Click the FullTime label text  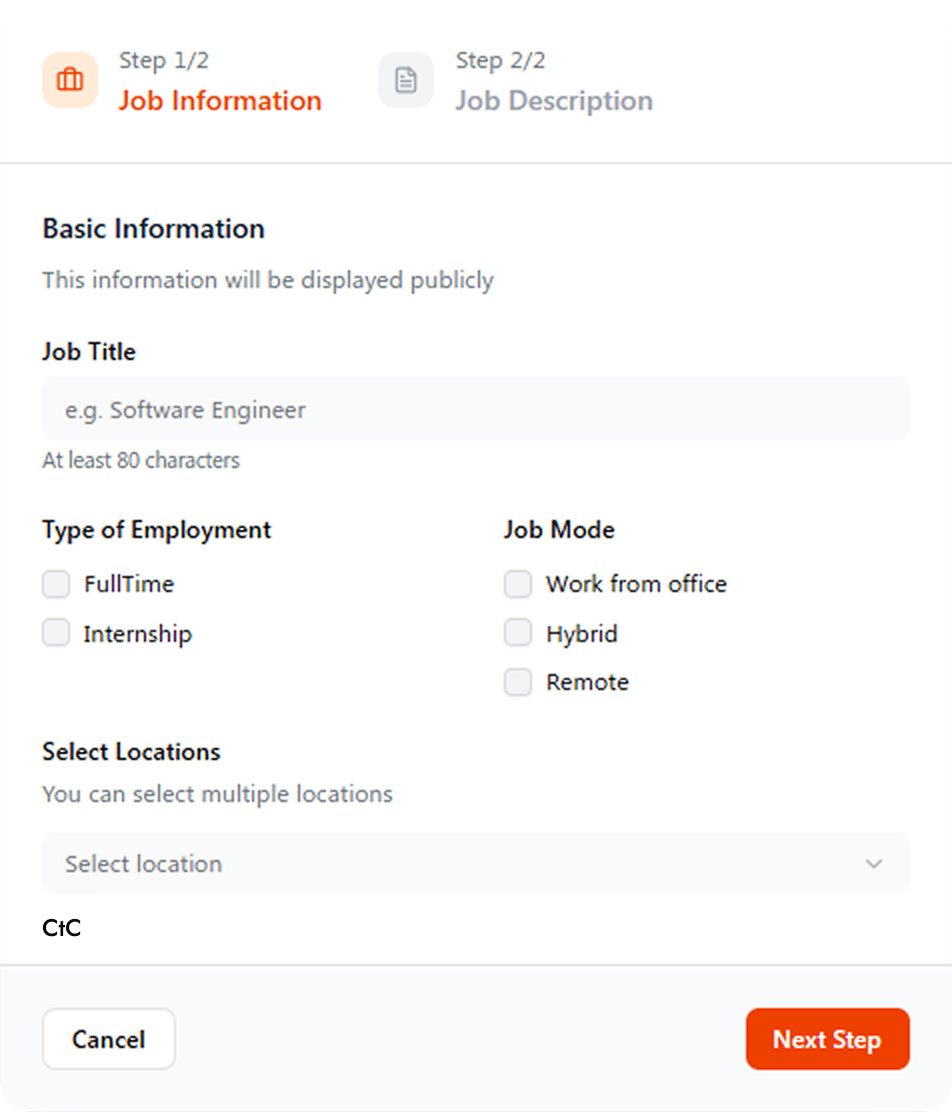(130, 584)
